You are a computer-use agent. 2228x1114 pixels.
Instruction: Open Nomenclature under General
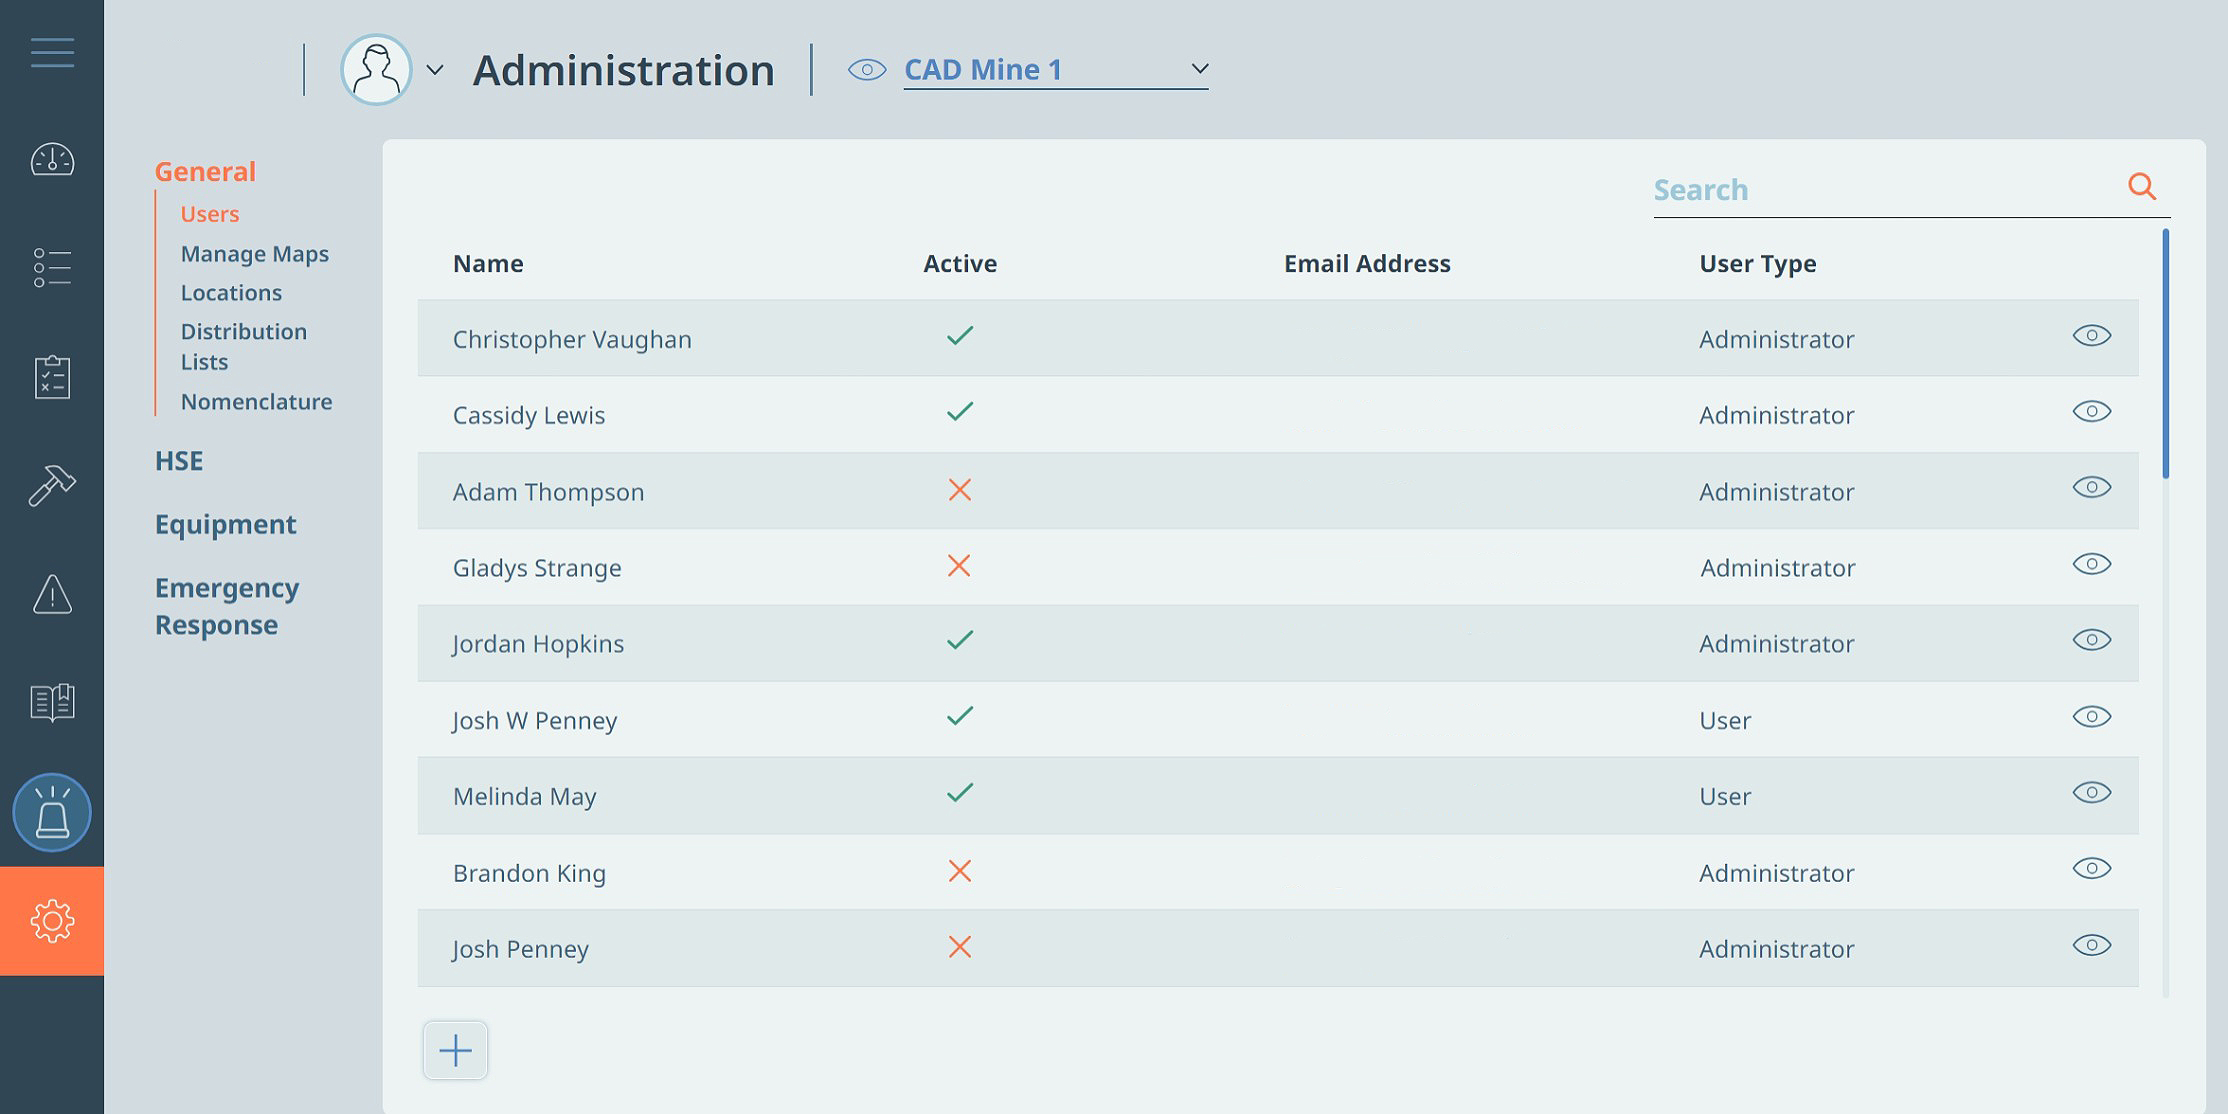257,402
